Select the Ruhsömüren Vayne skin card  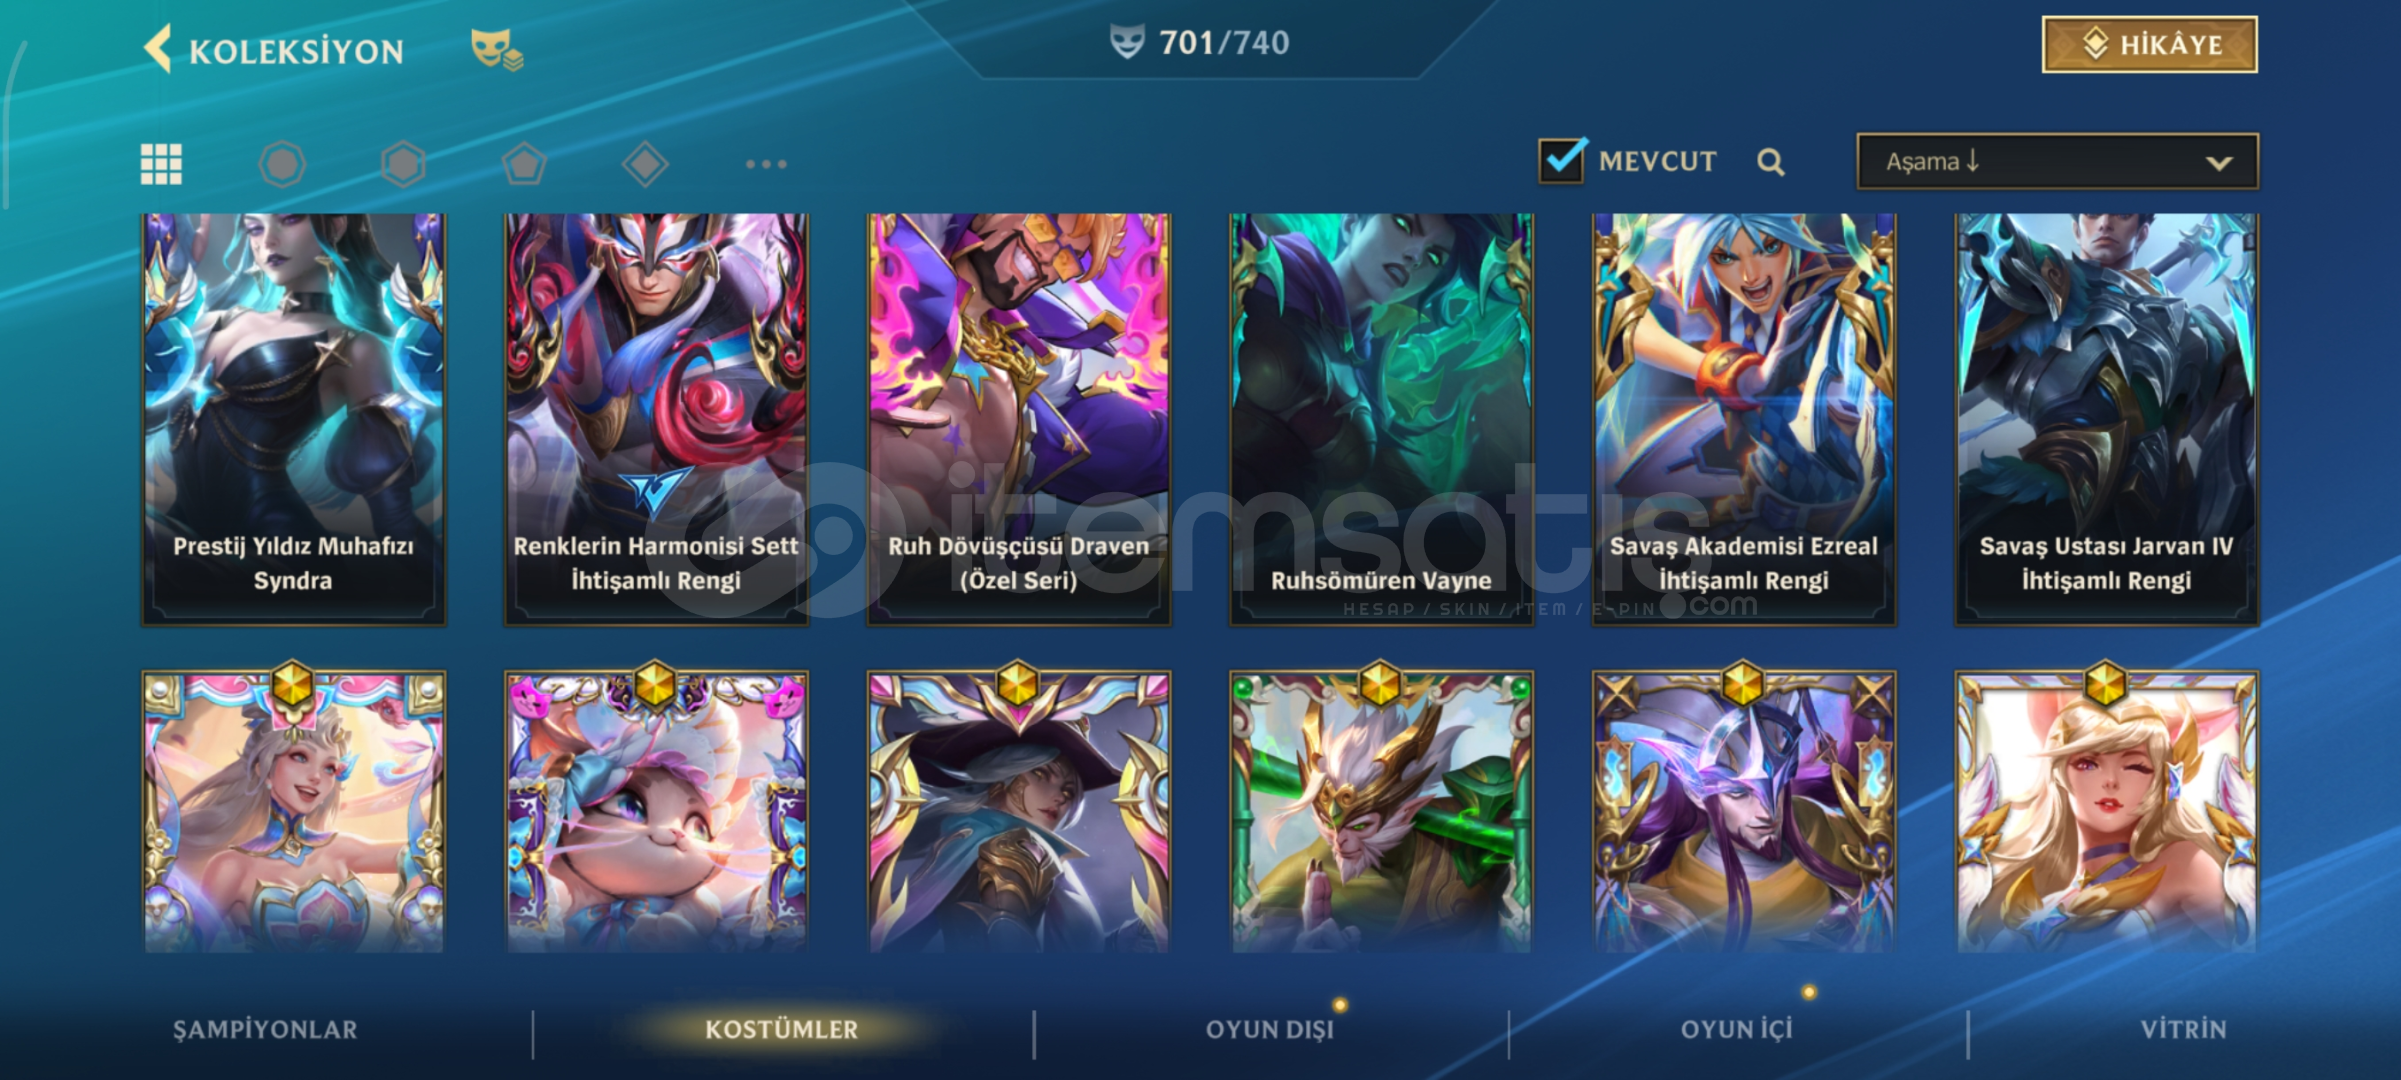click(1381, 419)
